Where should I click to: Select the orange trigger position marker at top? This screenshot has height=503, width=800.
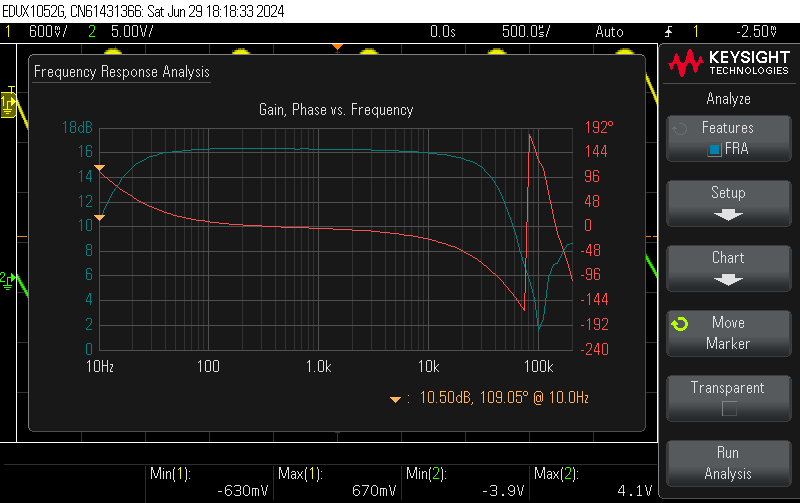click(x=337, y=47)
